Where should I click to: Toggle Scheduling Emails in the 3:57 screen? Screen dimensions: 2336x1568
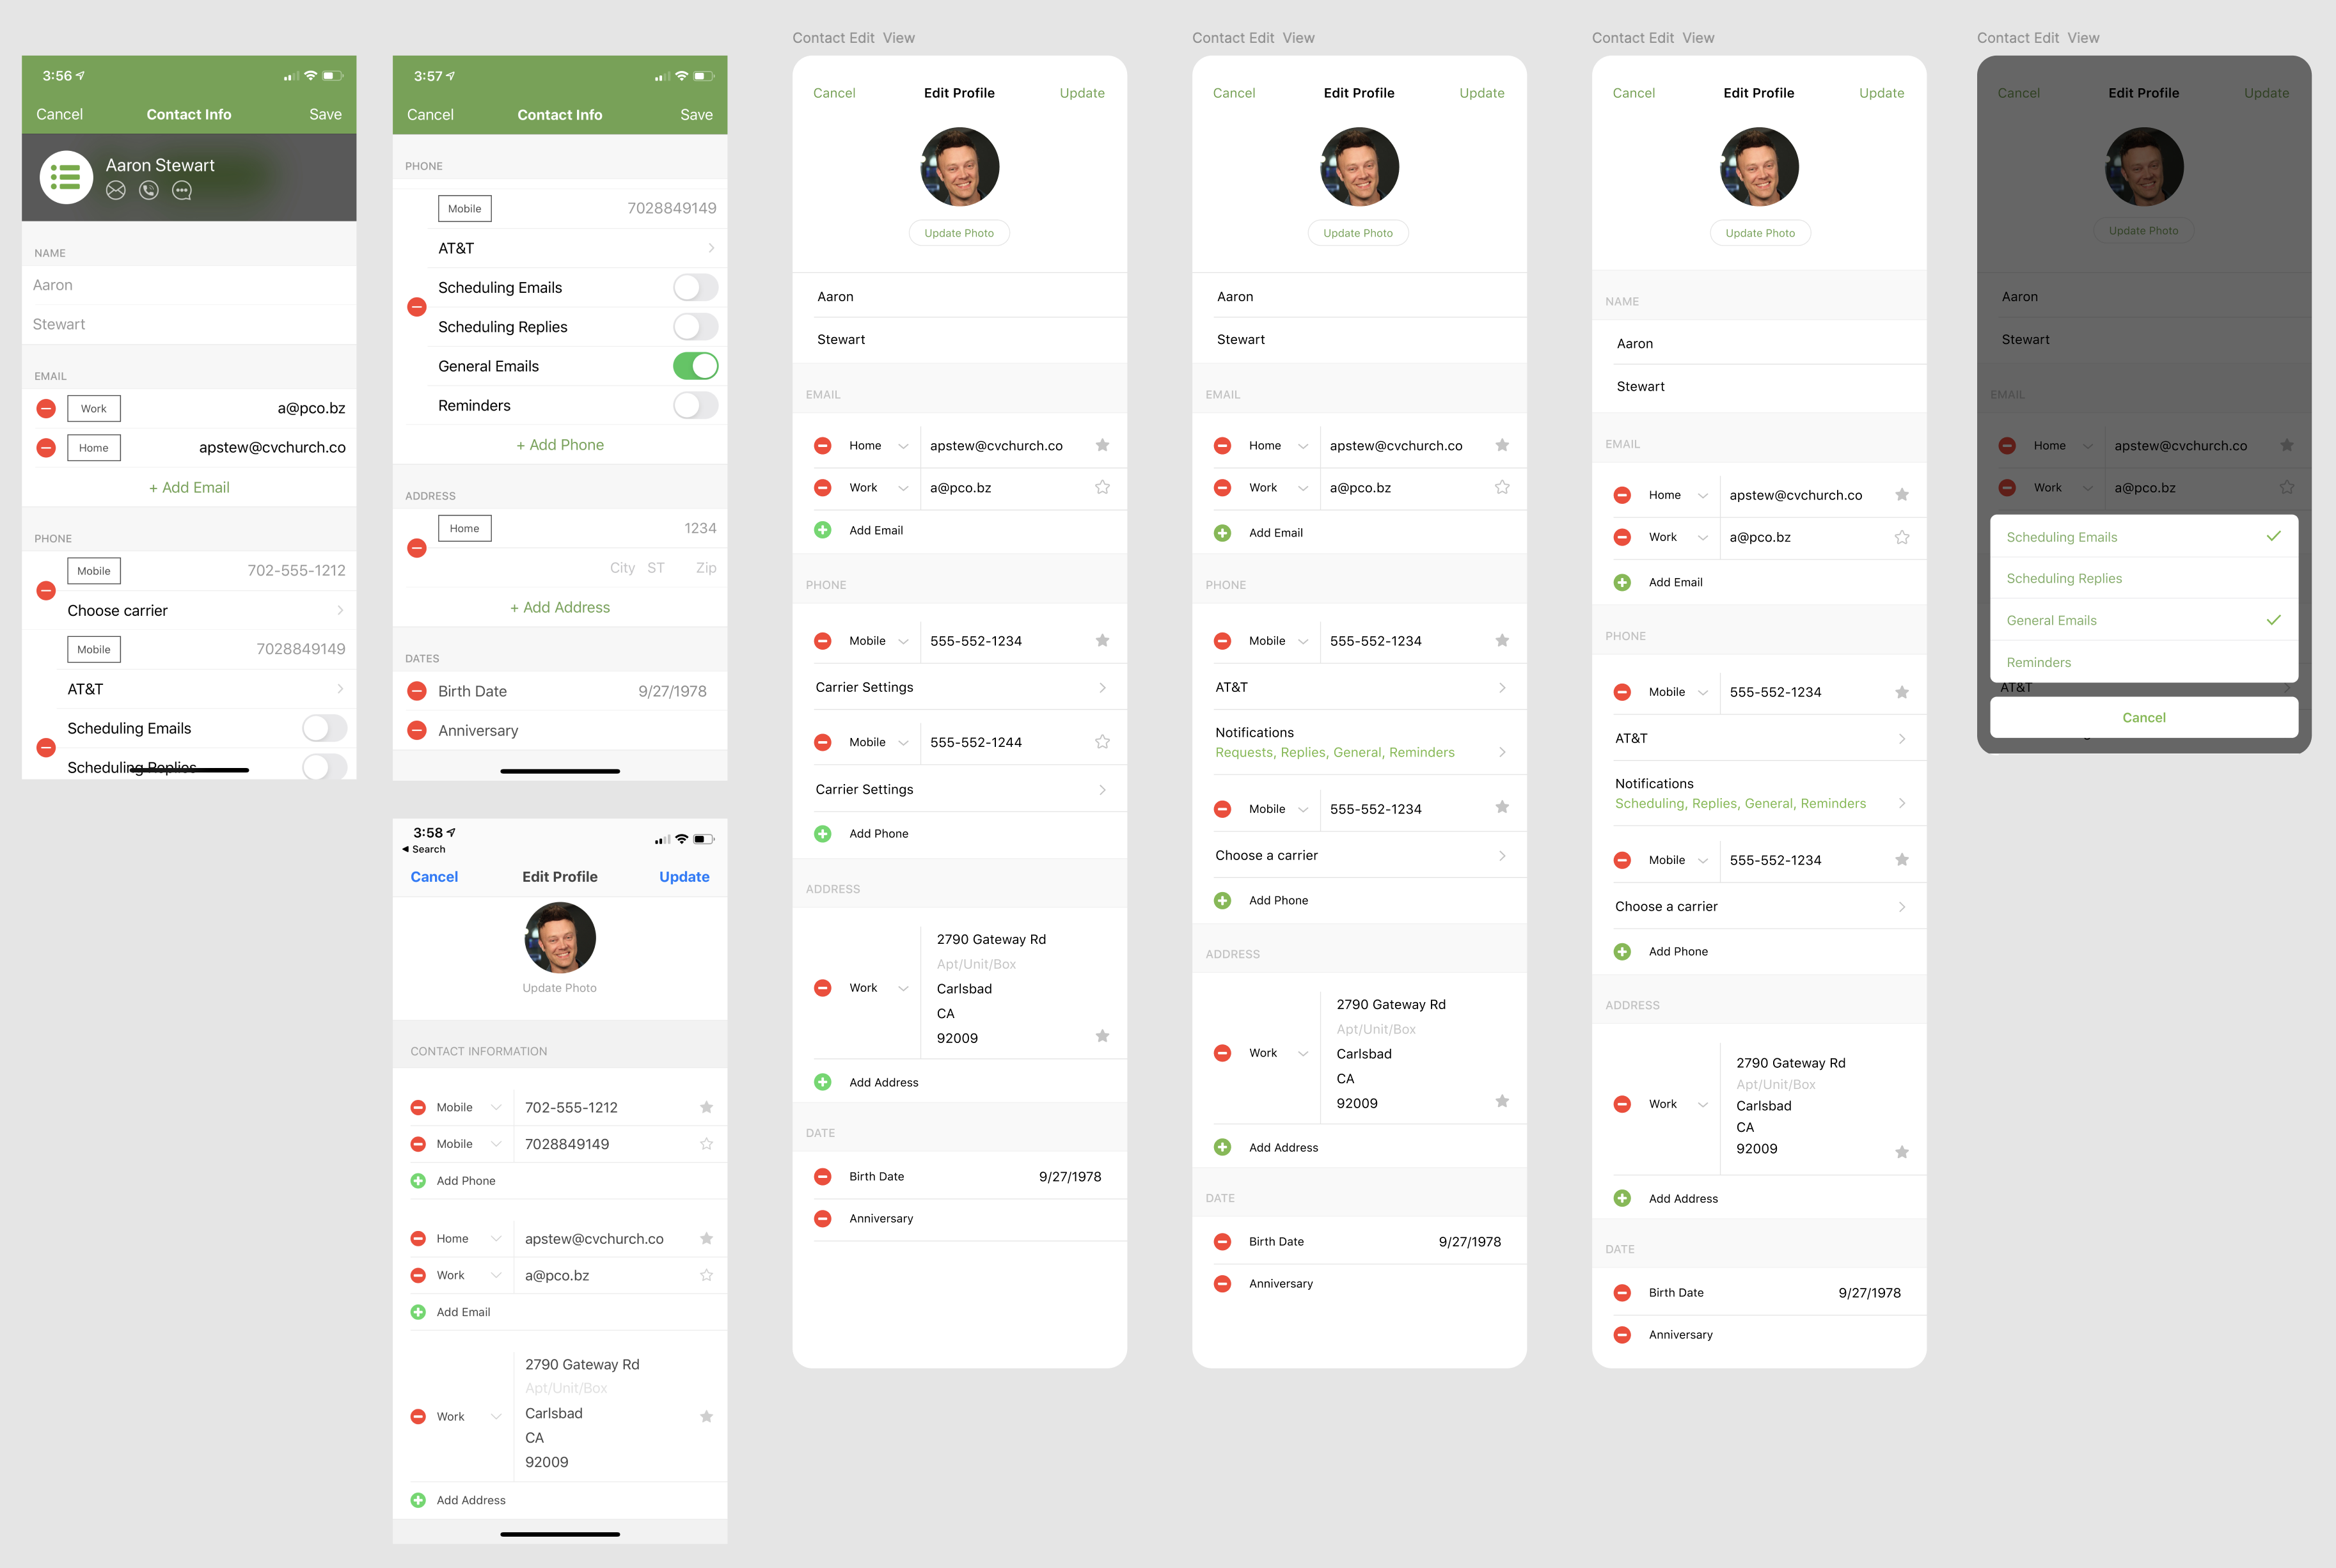click(x=695, y=287)
